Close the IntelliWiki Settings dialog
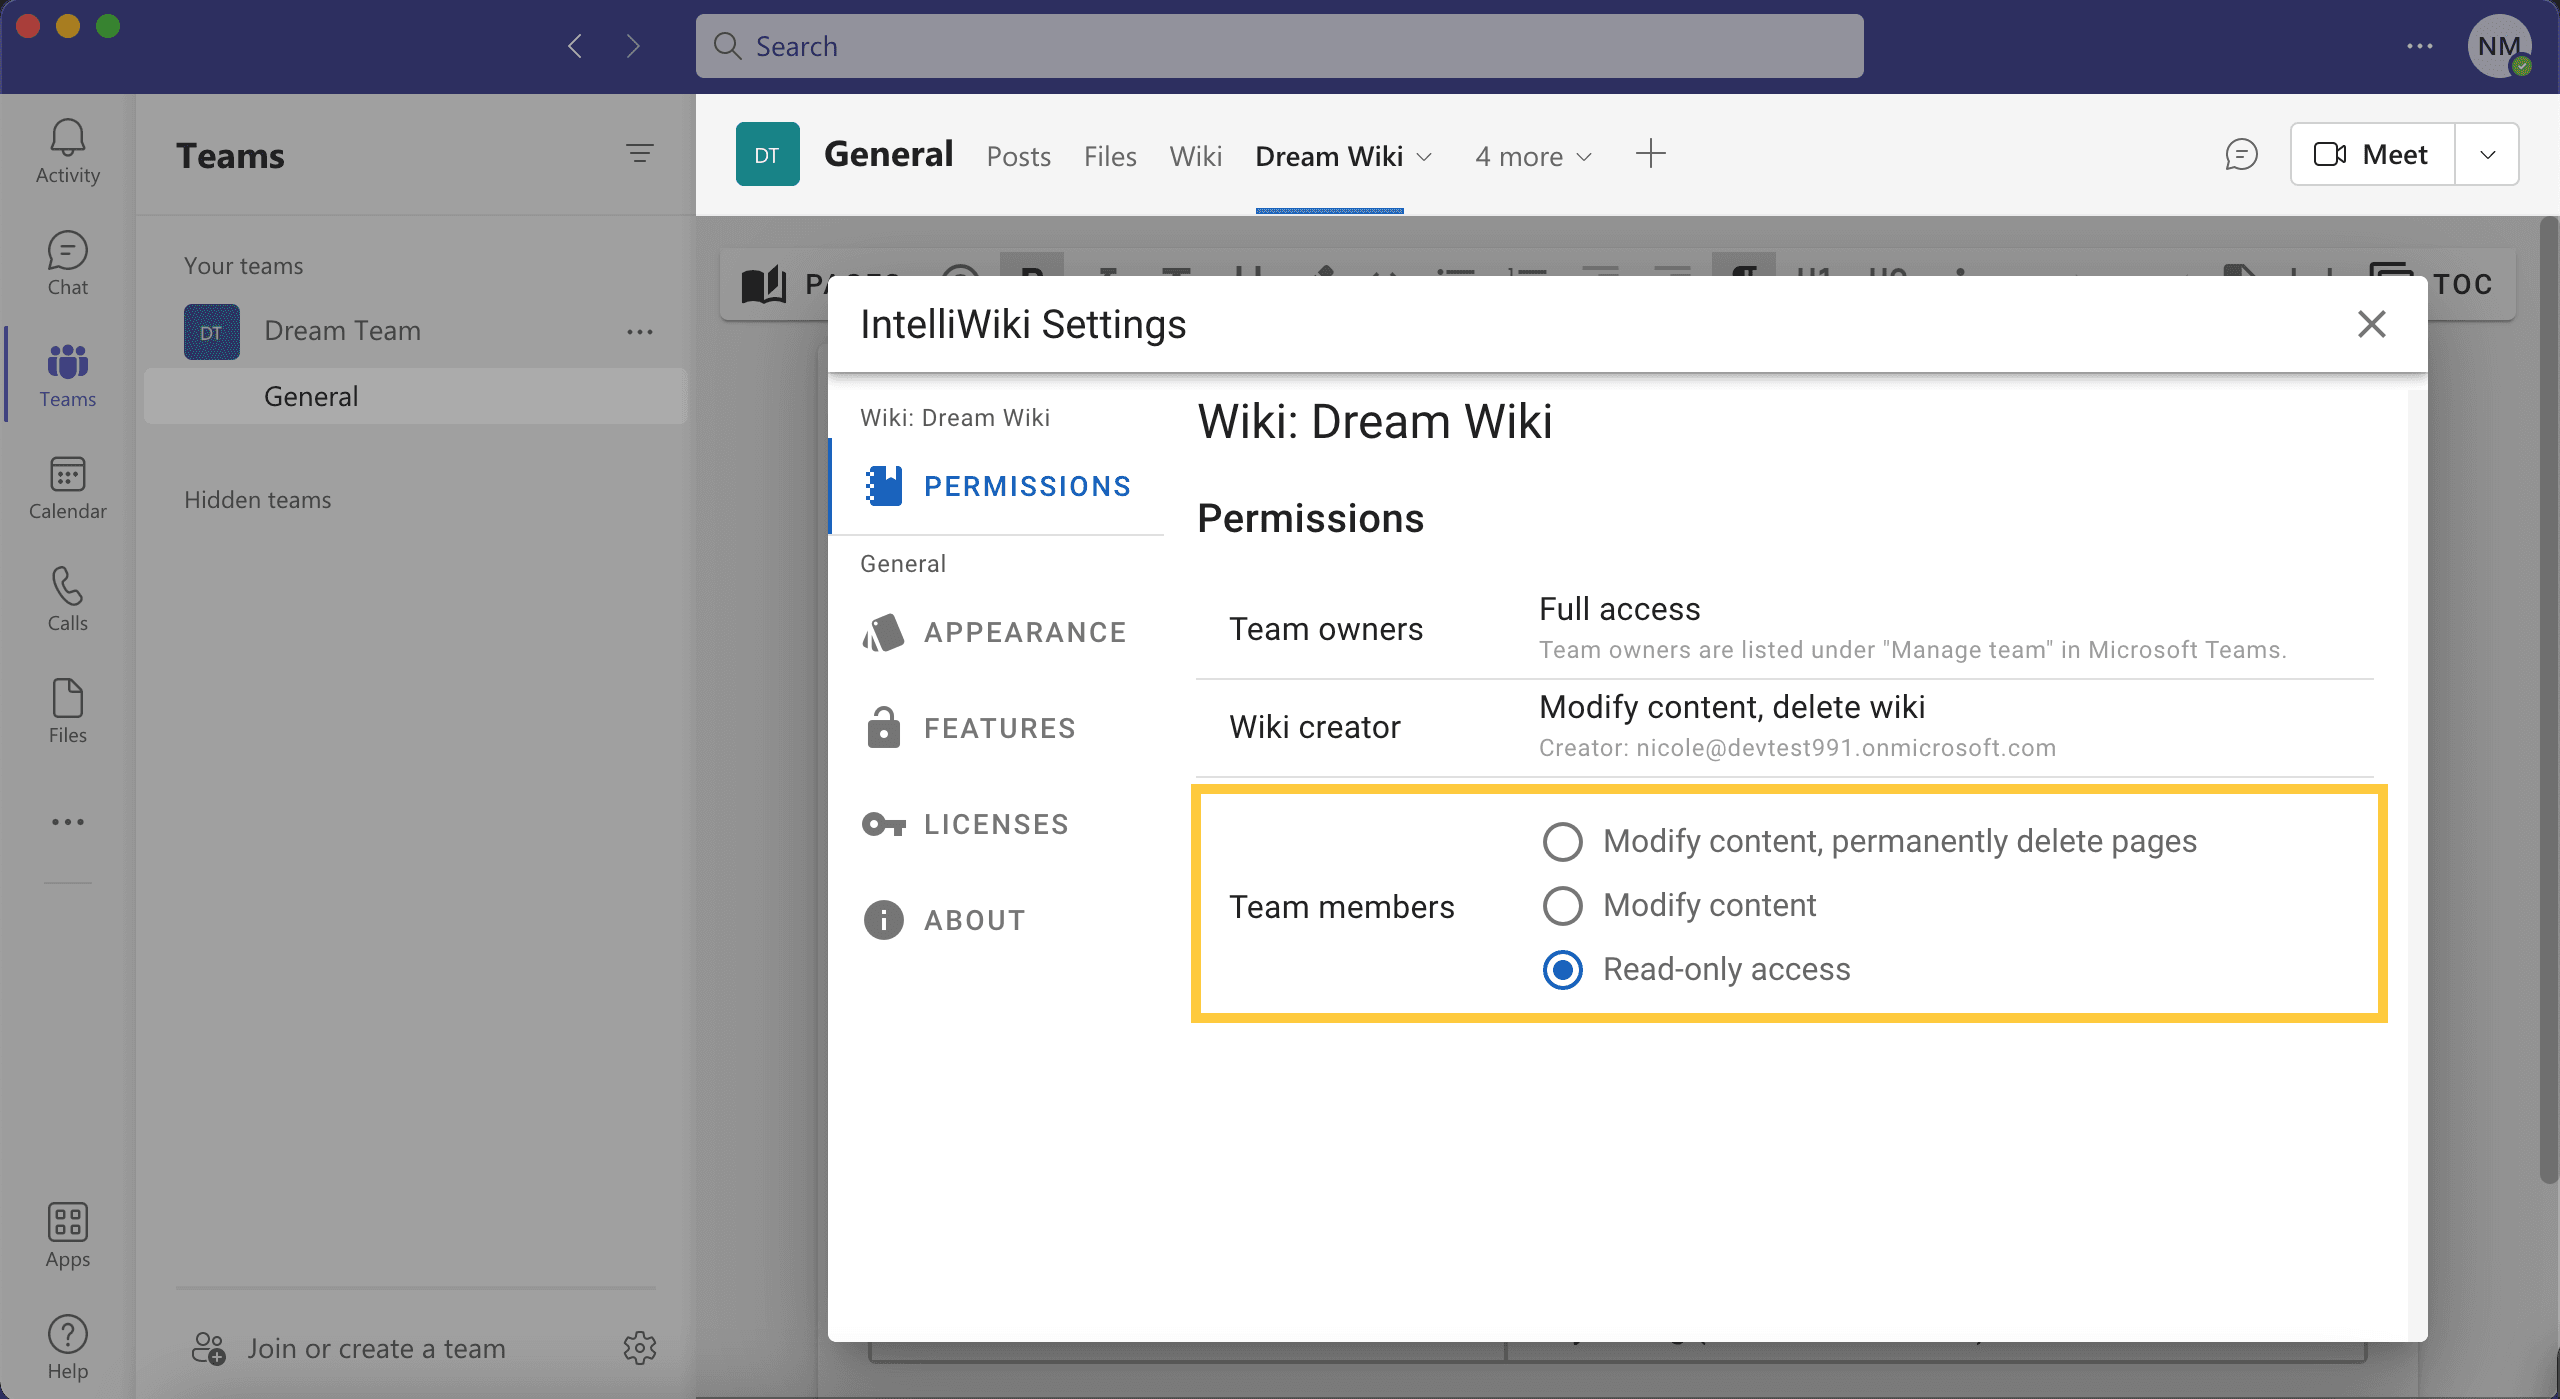2560x1399 pixels. 2372,324
